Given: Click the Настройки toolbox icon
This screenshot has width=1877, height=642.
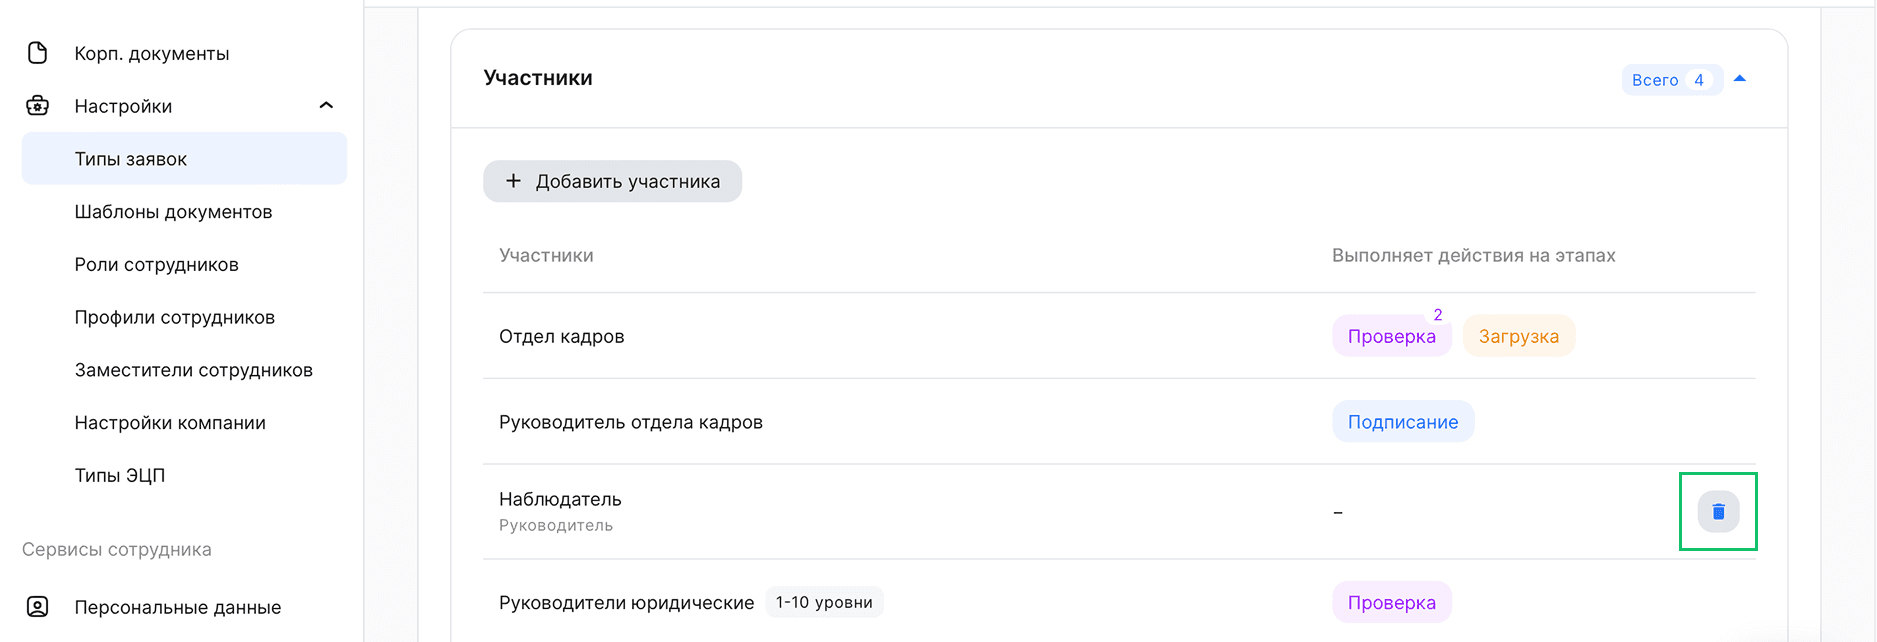Looking at the screenshot, I should coord(38,106).
